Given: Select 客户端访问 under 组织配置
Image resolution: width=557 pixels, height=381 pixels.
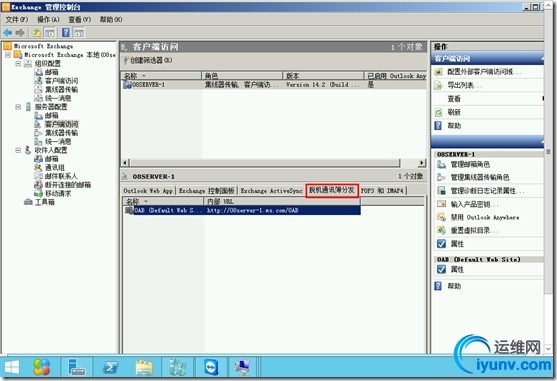Looking at the screenshot, I should 61,81.
